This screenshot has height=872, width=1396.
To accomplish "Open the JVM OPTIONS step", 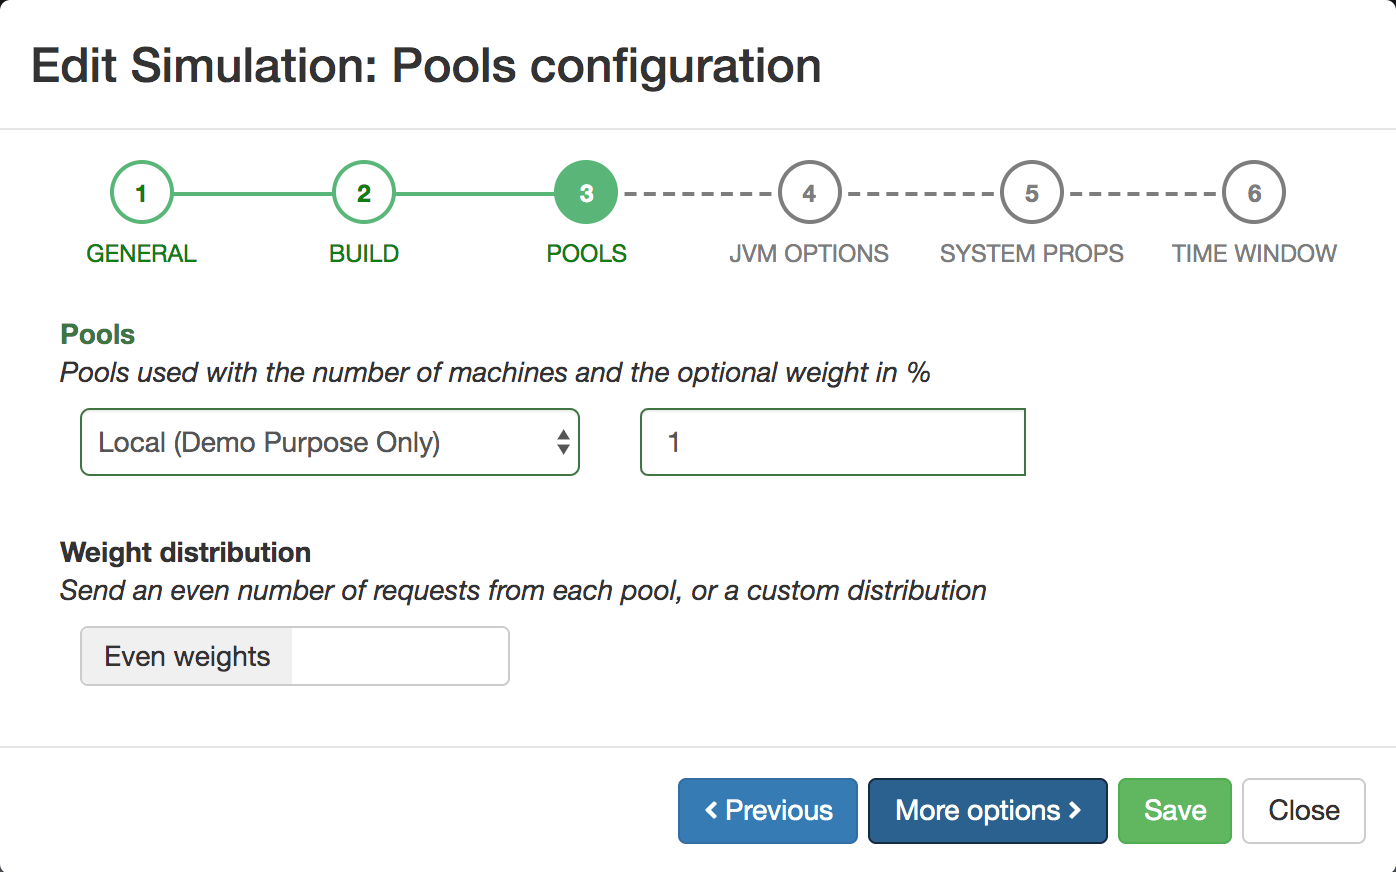I will click(x=809, y=254).
